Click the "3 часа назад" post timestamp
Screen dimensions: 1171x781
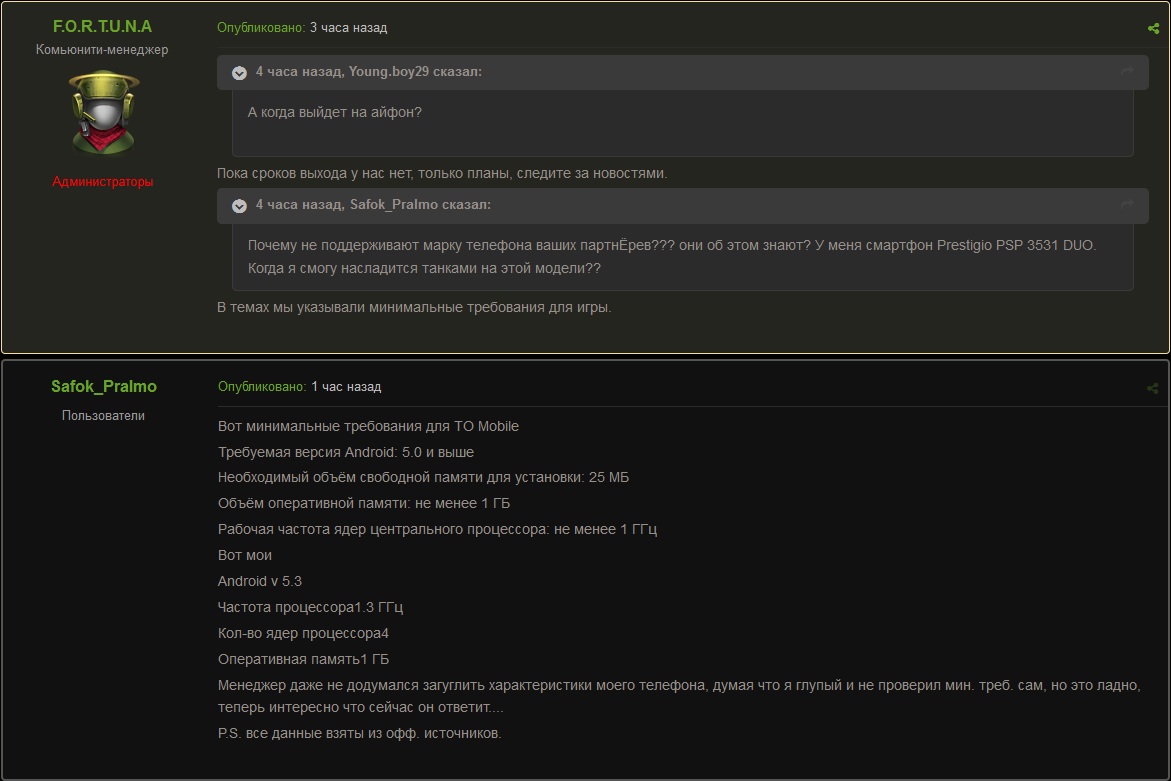pyautogui.click(x=348, y=28)
